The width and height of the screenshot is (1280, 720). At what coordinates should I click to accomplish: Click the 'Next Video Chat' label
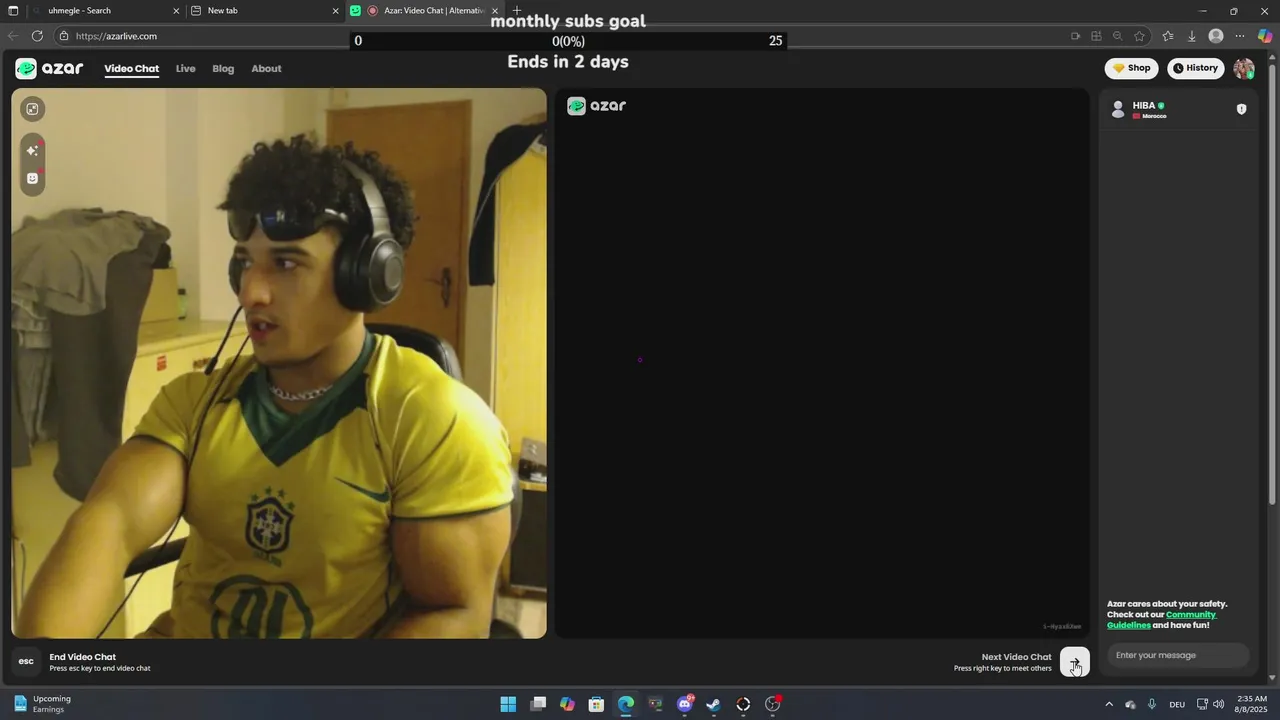(1016, 657)
